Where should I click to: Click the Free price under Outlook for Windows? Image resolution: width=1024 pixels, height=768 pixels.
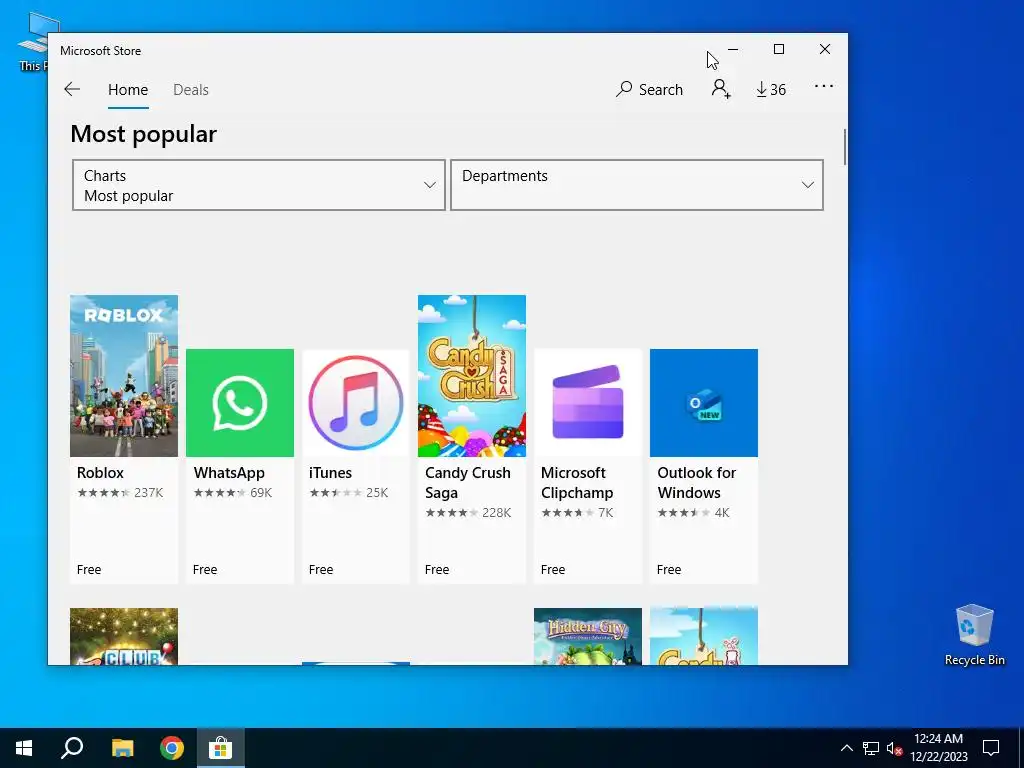pyautogui.click(x=669, y=569)
